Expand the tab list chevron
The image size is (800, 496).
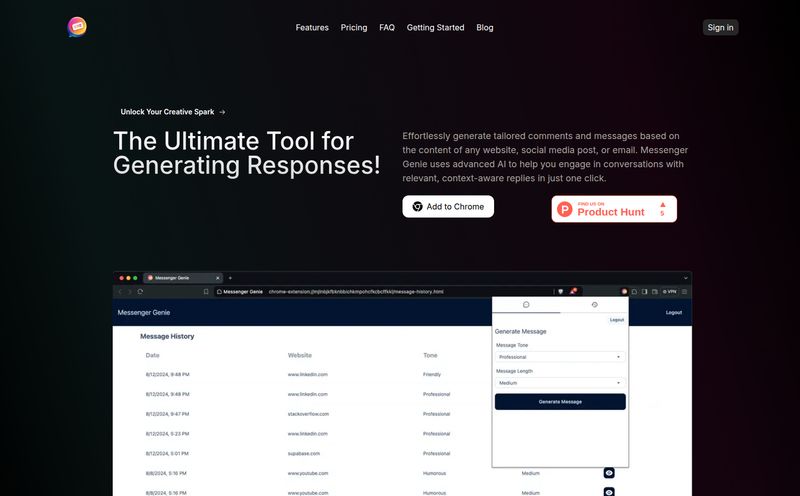tap(686, 278)
